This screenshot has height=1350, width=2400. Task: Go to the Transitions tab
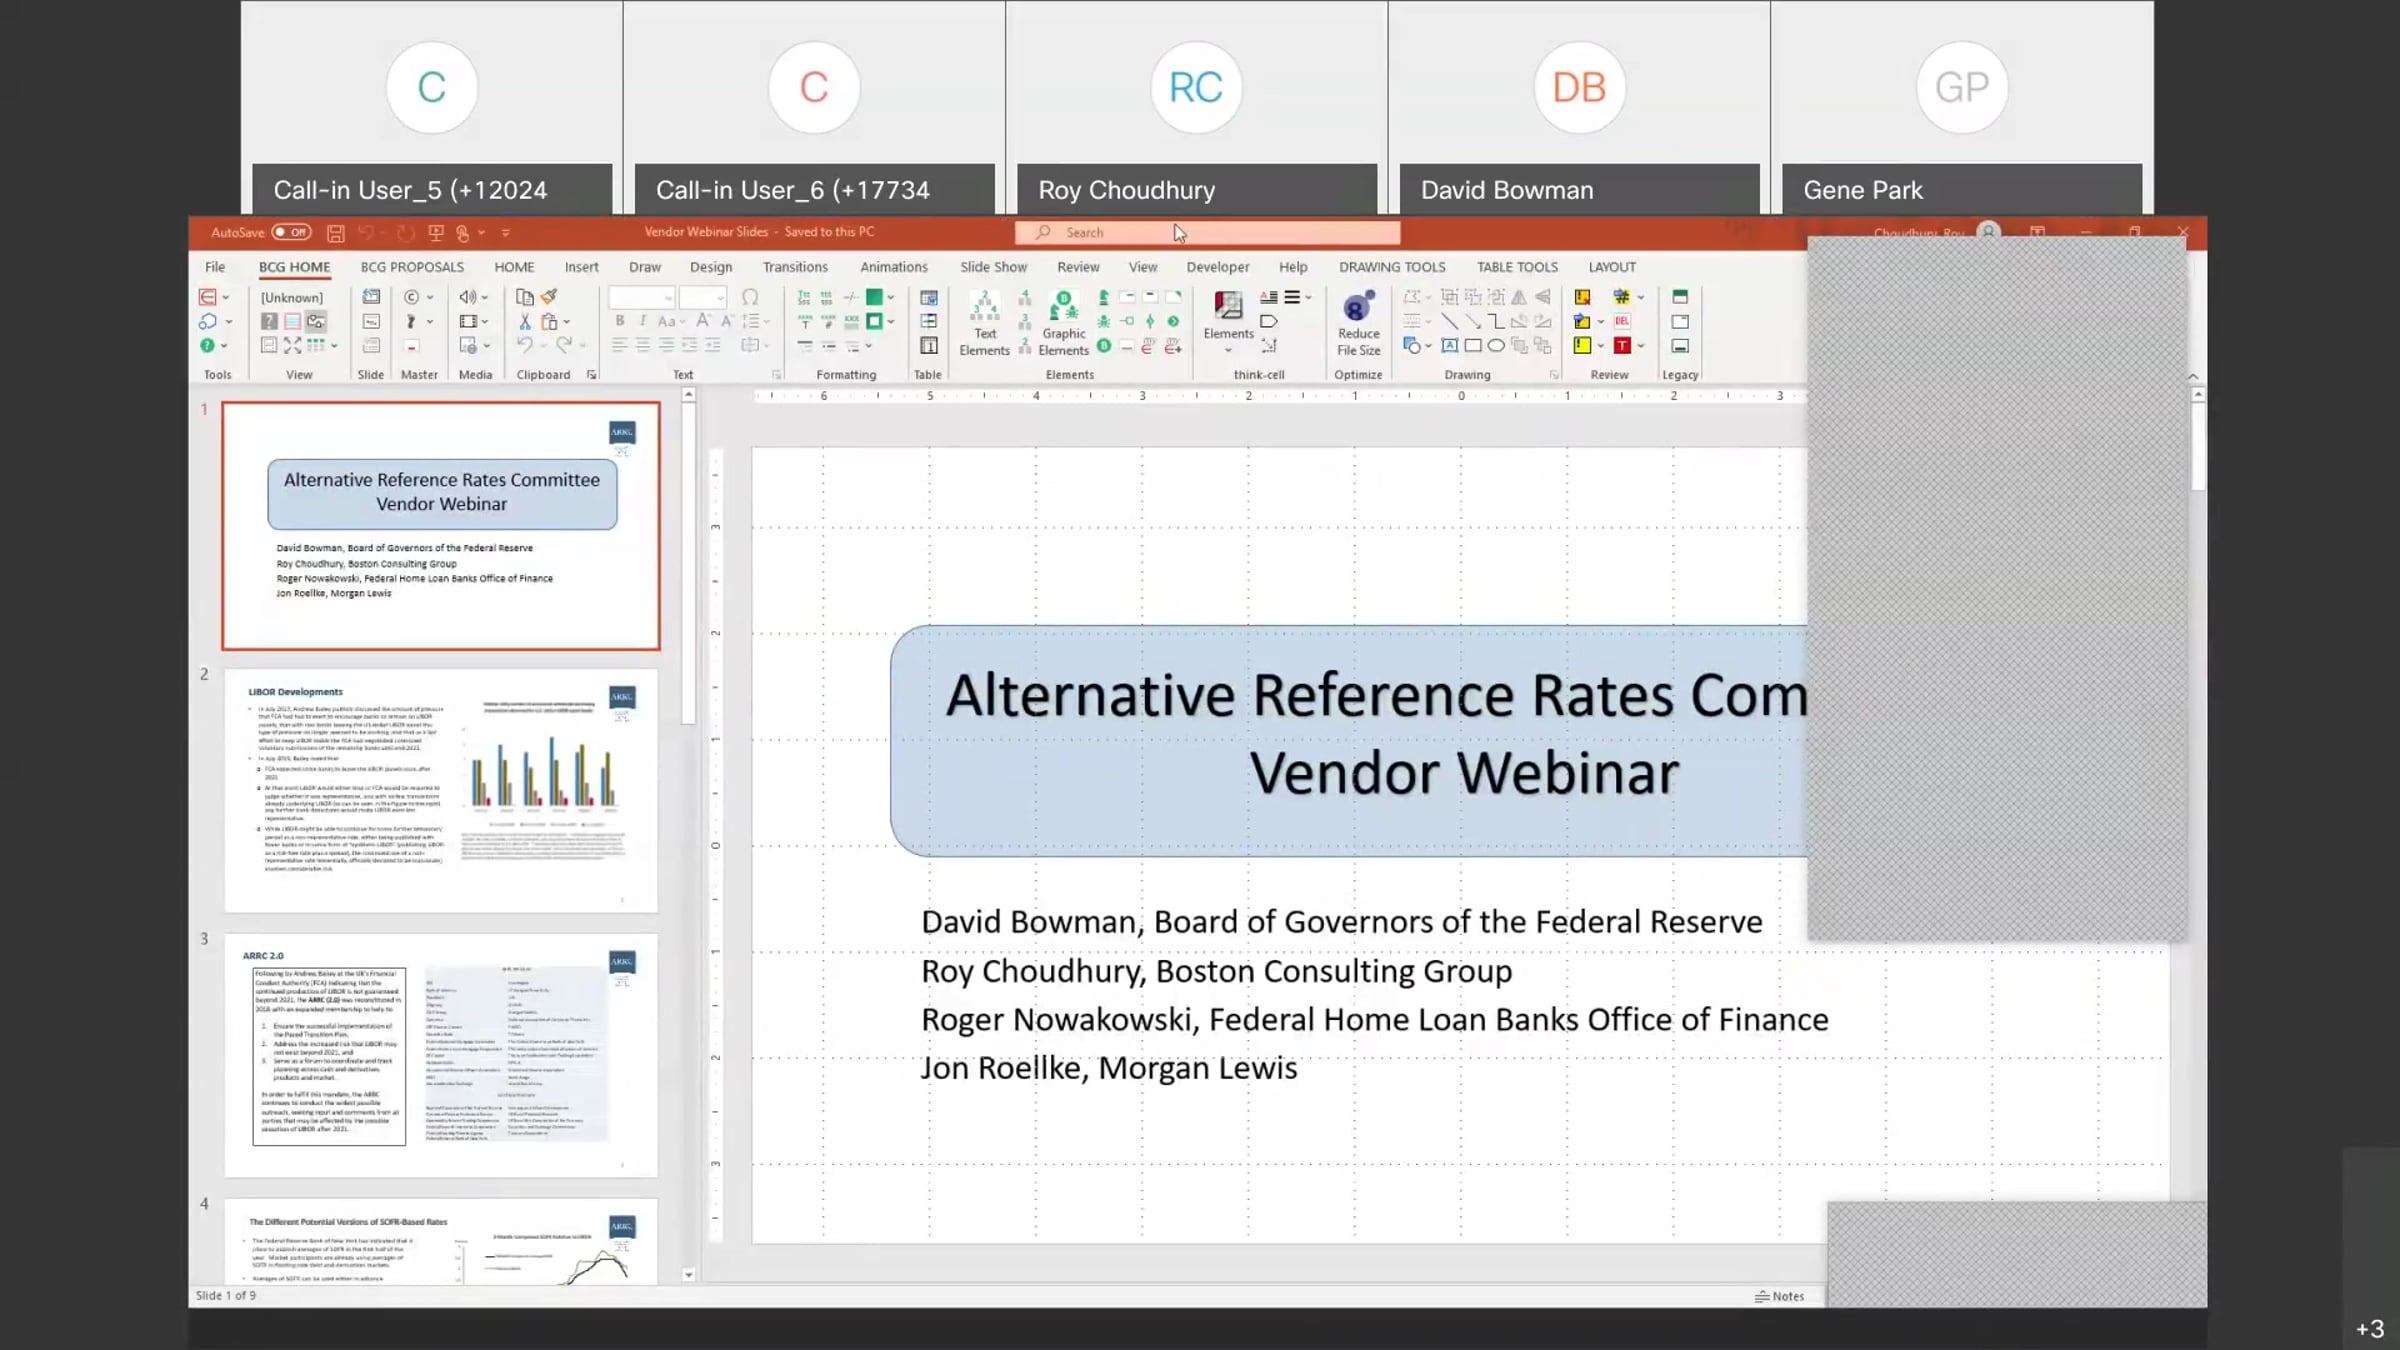click(795, 267)
